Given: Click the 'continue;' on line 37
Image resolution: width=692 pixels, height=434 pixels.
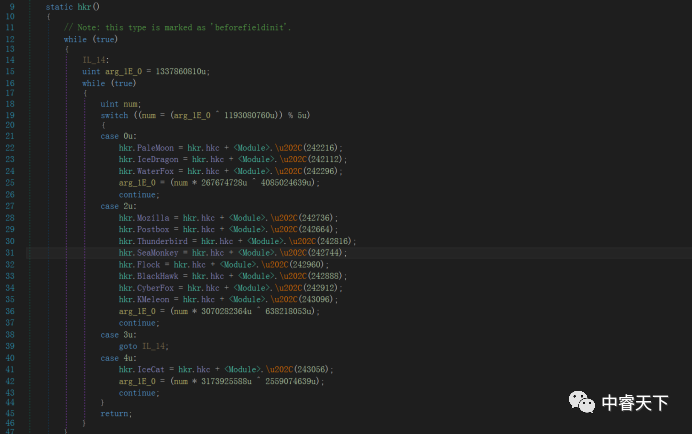Looking at the screenshot, I should pyautogui.click(x=139, y=323).
